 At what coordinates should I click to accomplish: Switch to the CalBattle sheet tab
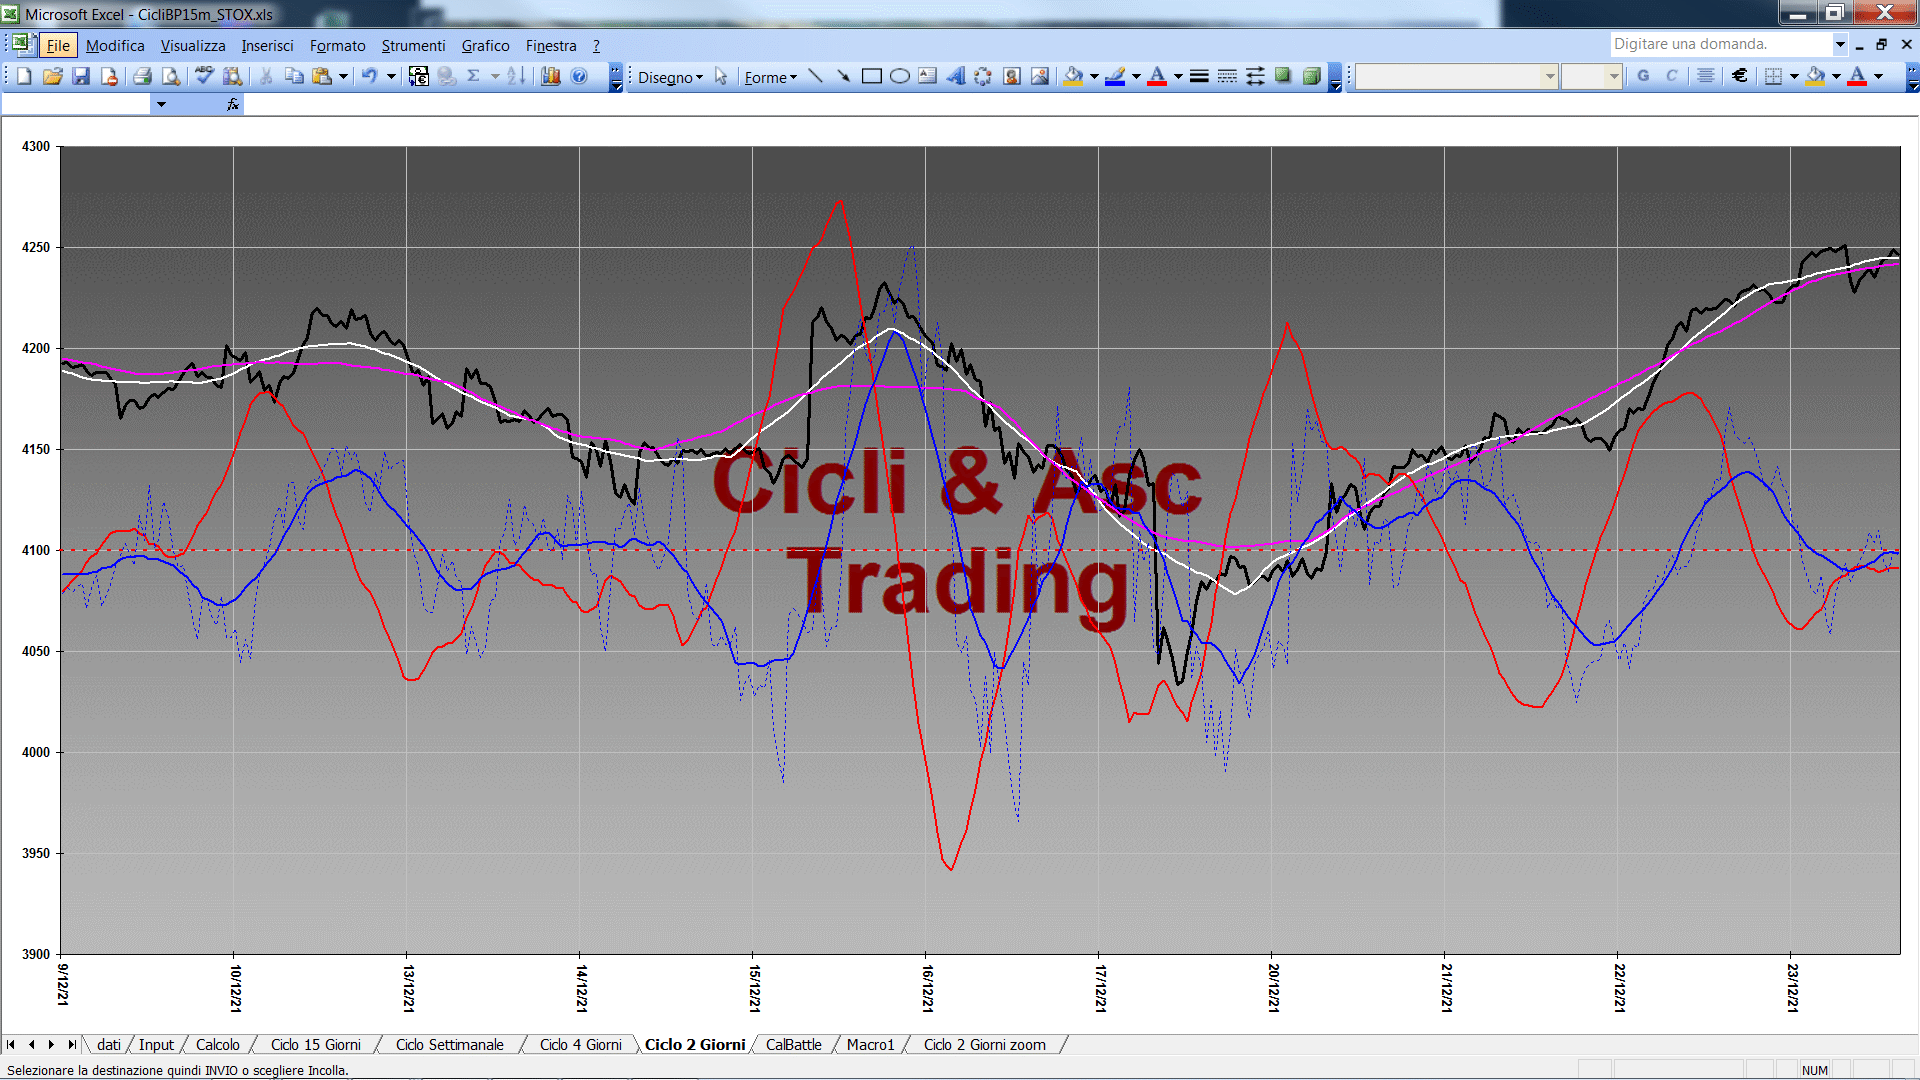[x=793, y=1045]
